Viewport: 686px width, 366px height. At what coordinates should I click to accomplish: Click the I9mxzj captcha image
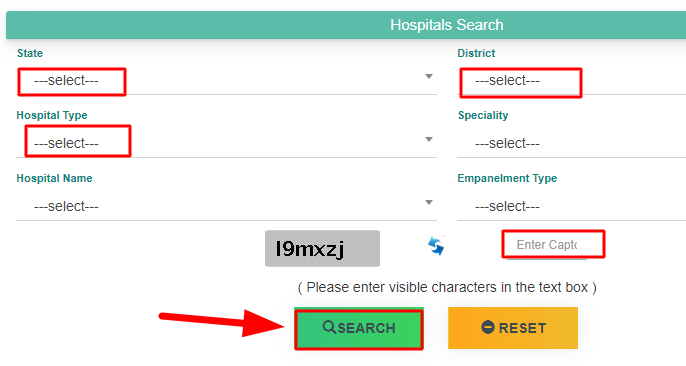click(322, 248)
